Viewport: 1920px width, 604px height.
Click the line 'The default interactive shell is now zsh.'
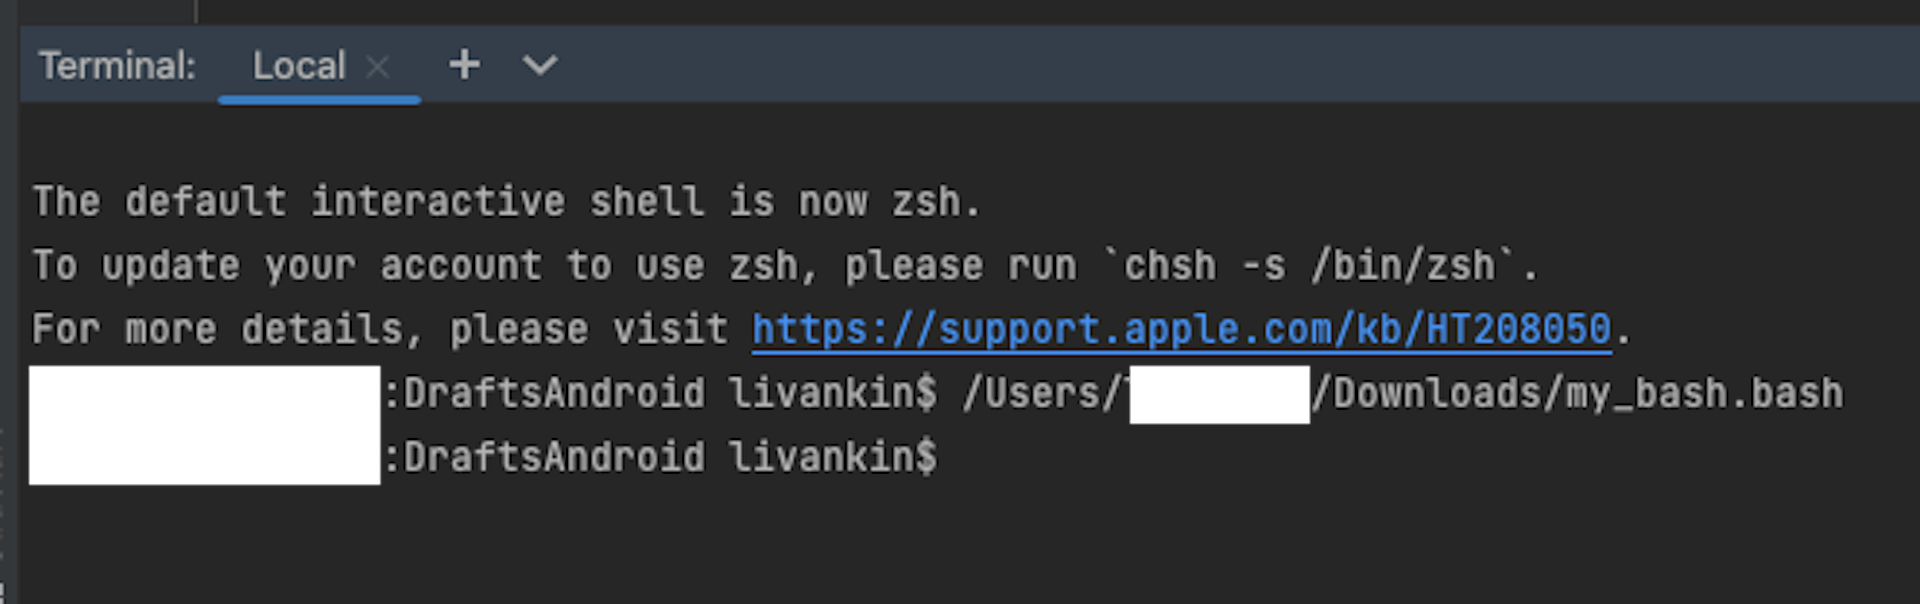[506, 202]
